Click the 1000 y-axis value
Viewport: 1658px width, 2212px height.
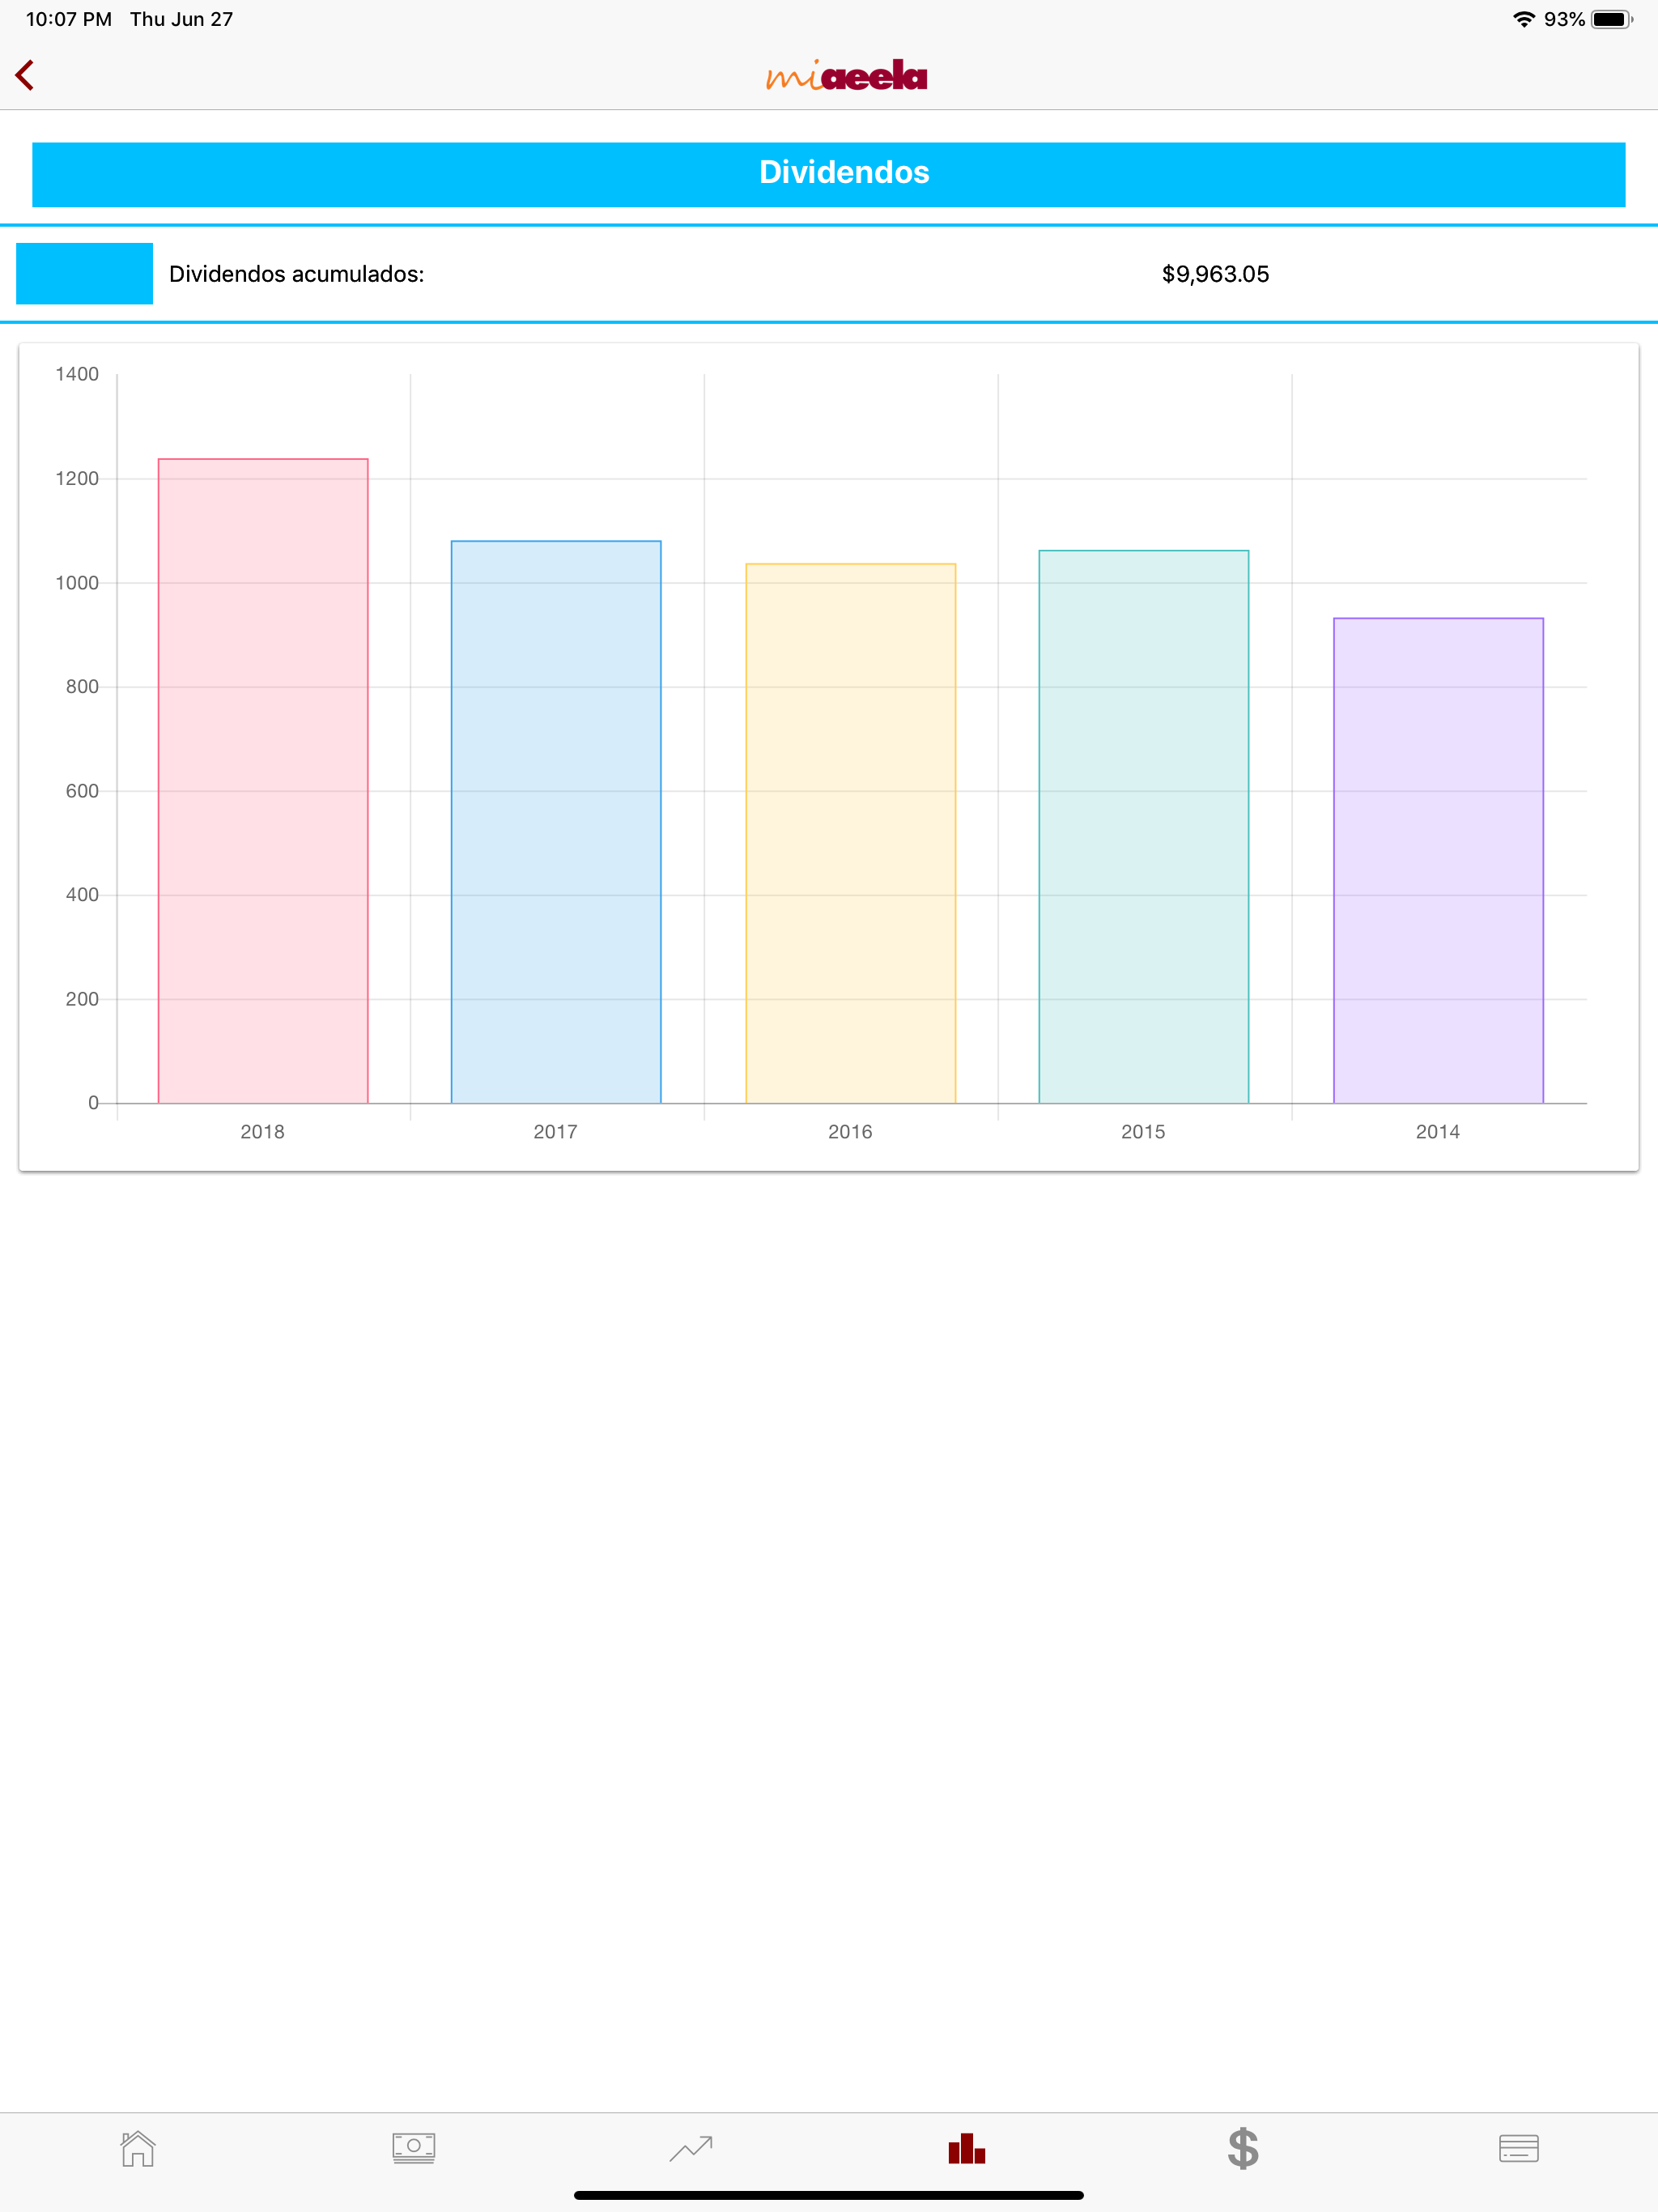(77, 583)
